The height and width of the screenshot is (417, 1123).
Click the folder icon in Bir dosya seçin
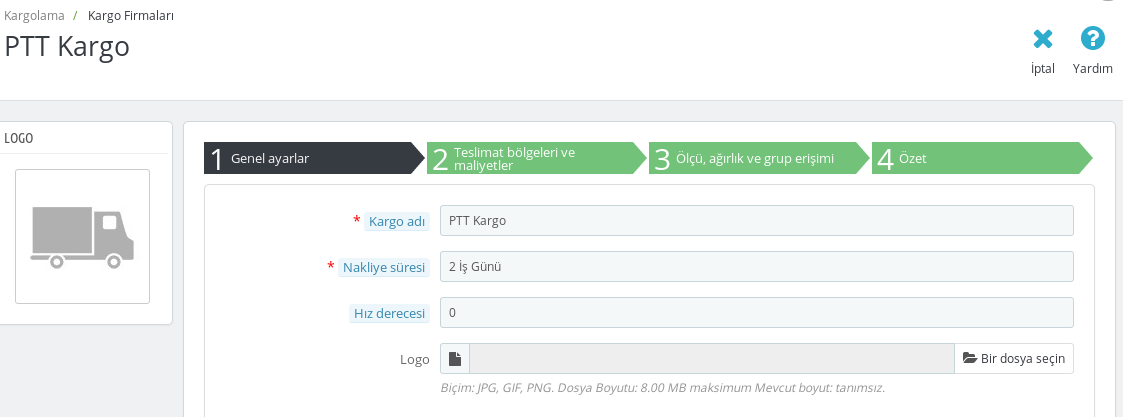coord(969,359)
